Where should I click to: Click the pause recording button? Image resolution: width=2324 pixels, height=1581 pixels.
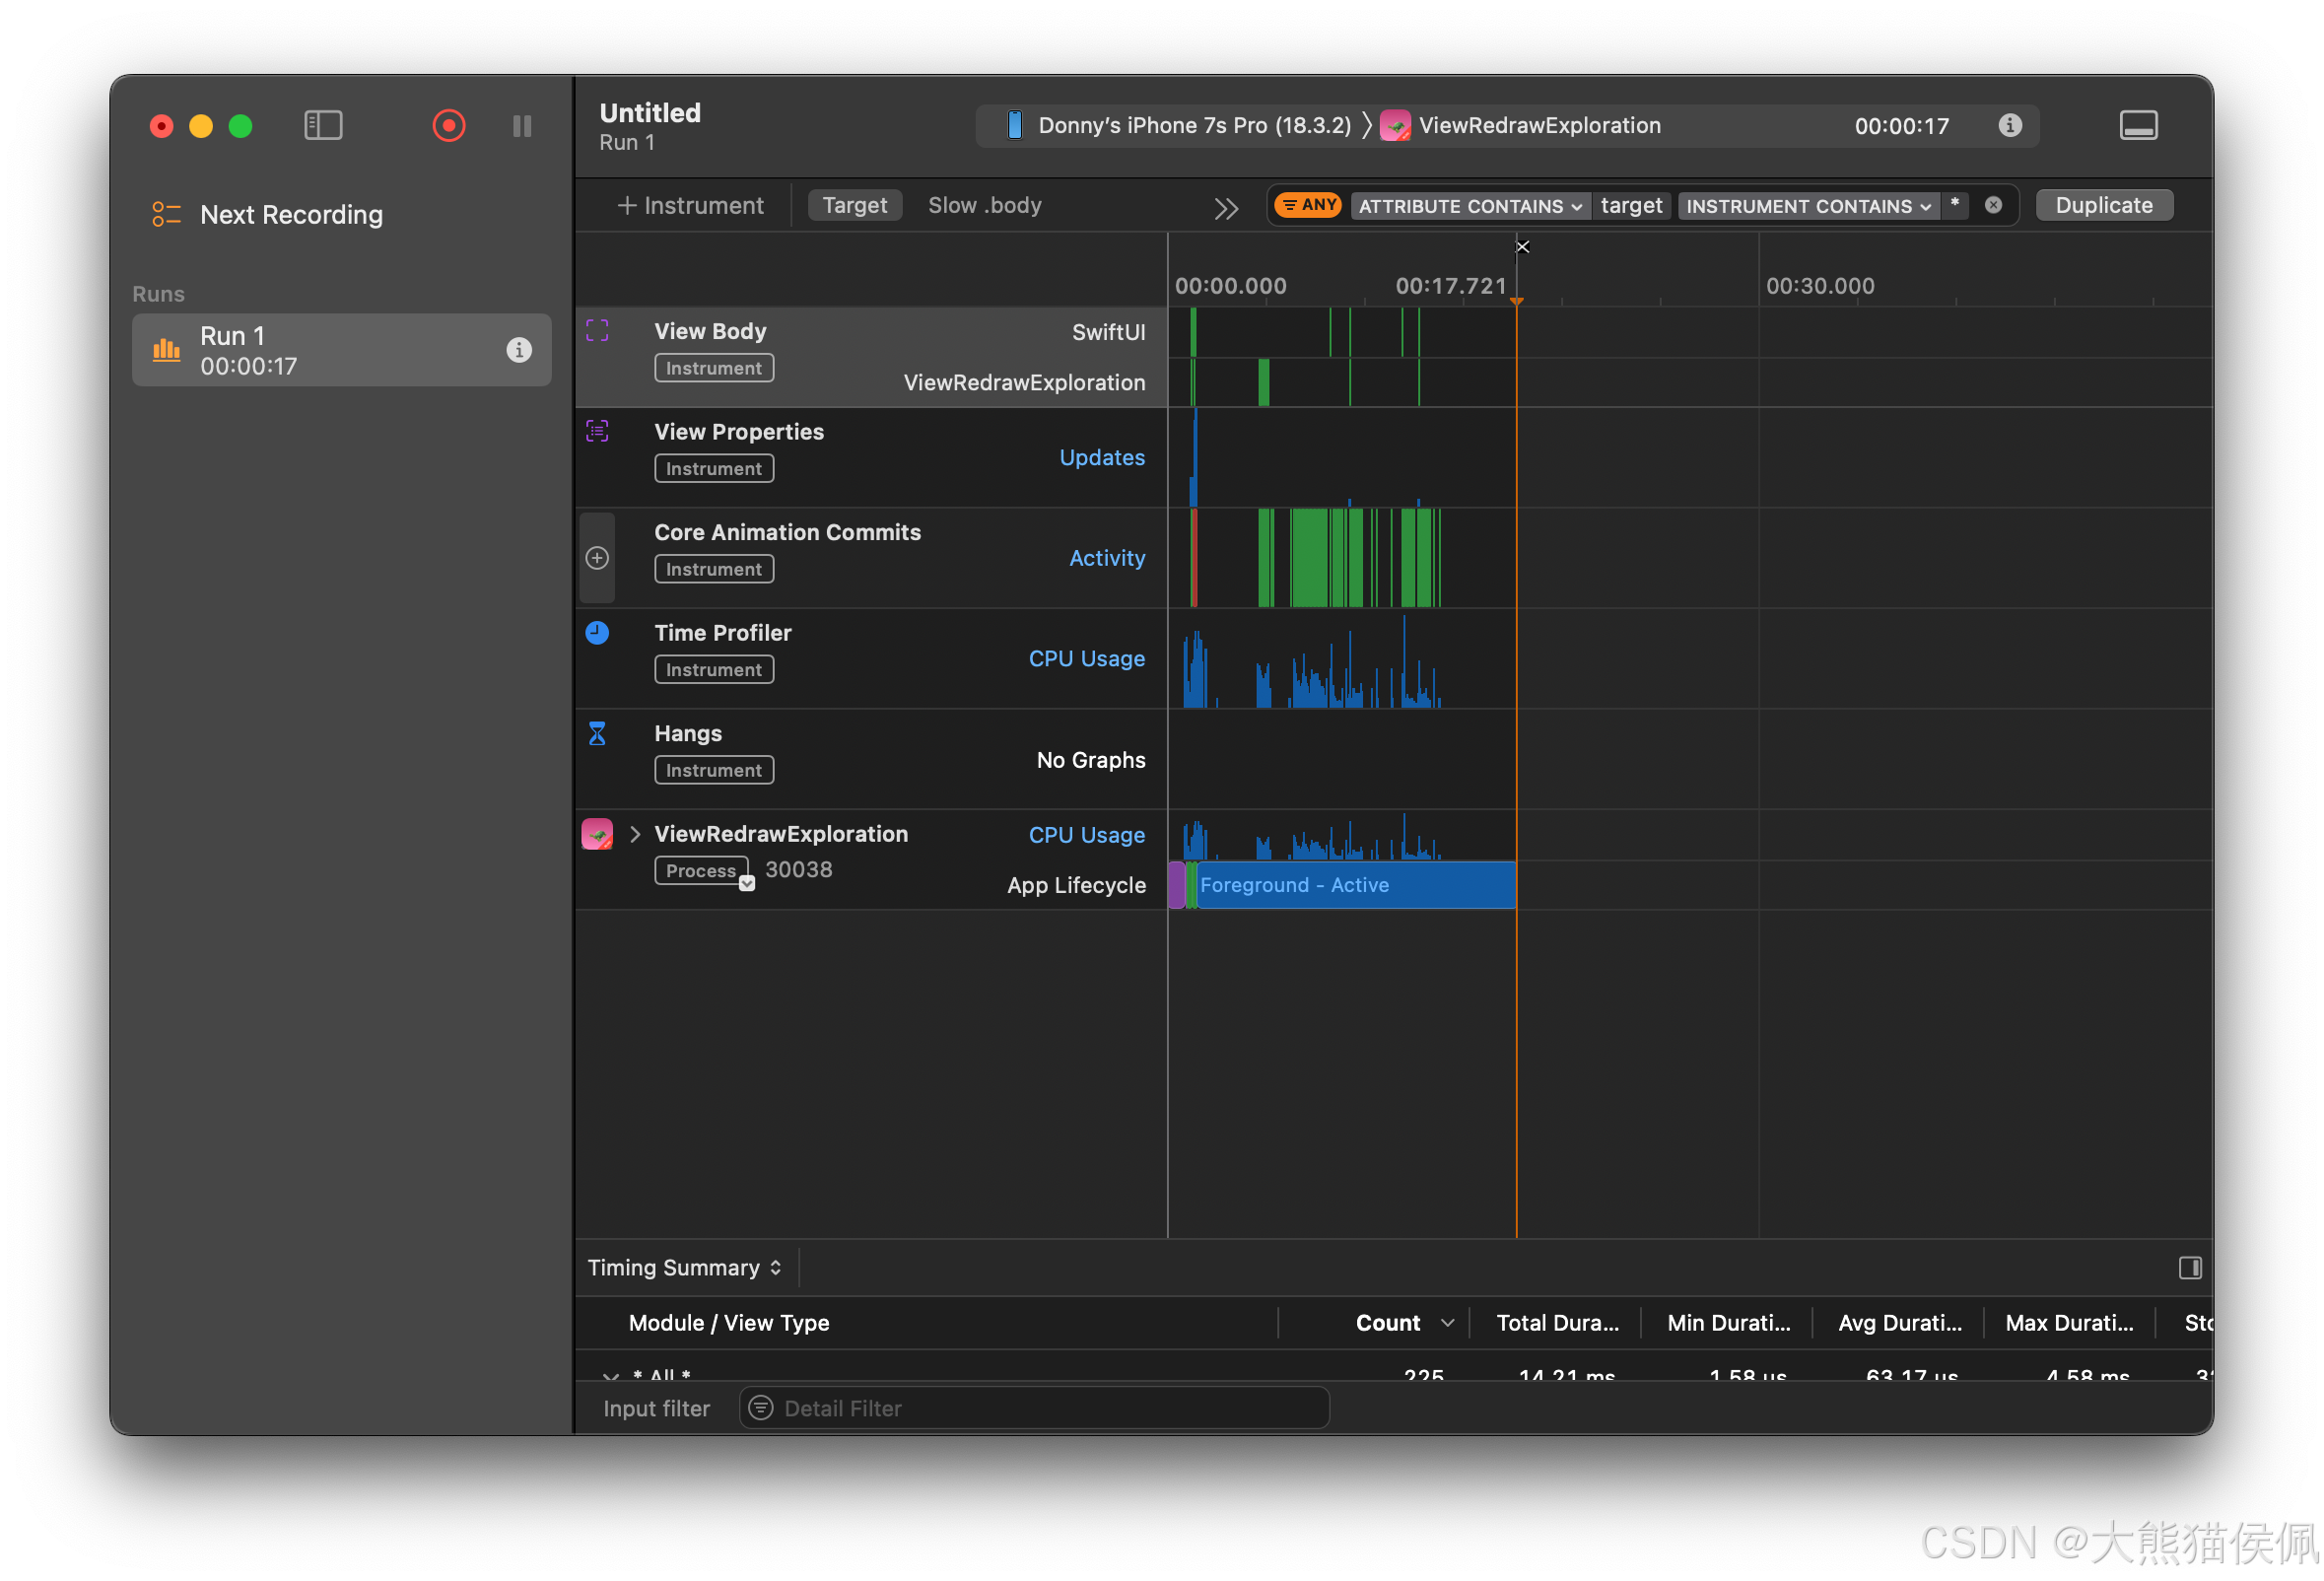point(522,126)
